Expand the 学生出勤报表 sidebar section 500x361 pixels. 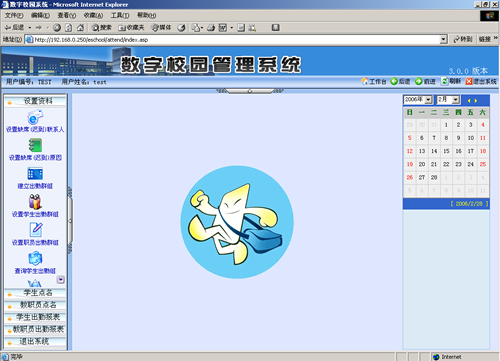point(35,317)
